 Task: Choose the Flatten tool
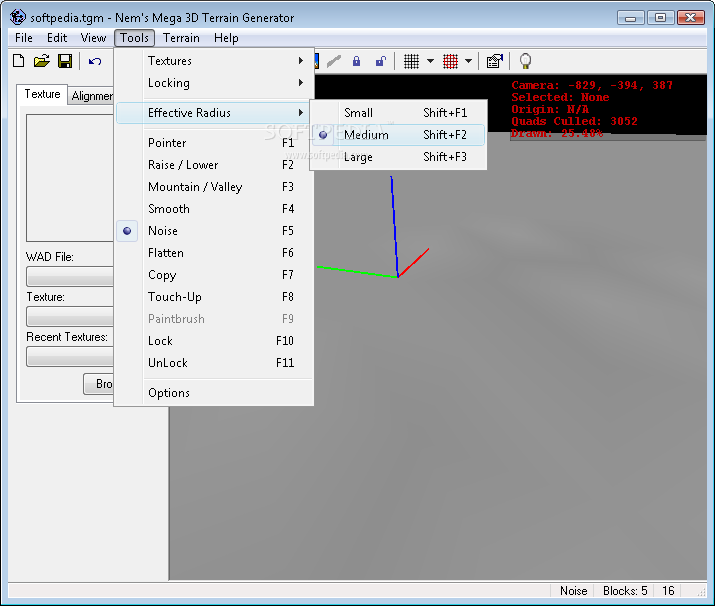click(x=214, y=253)
